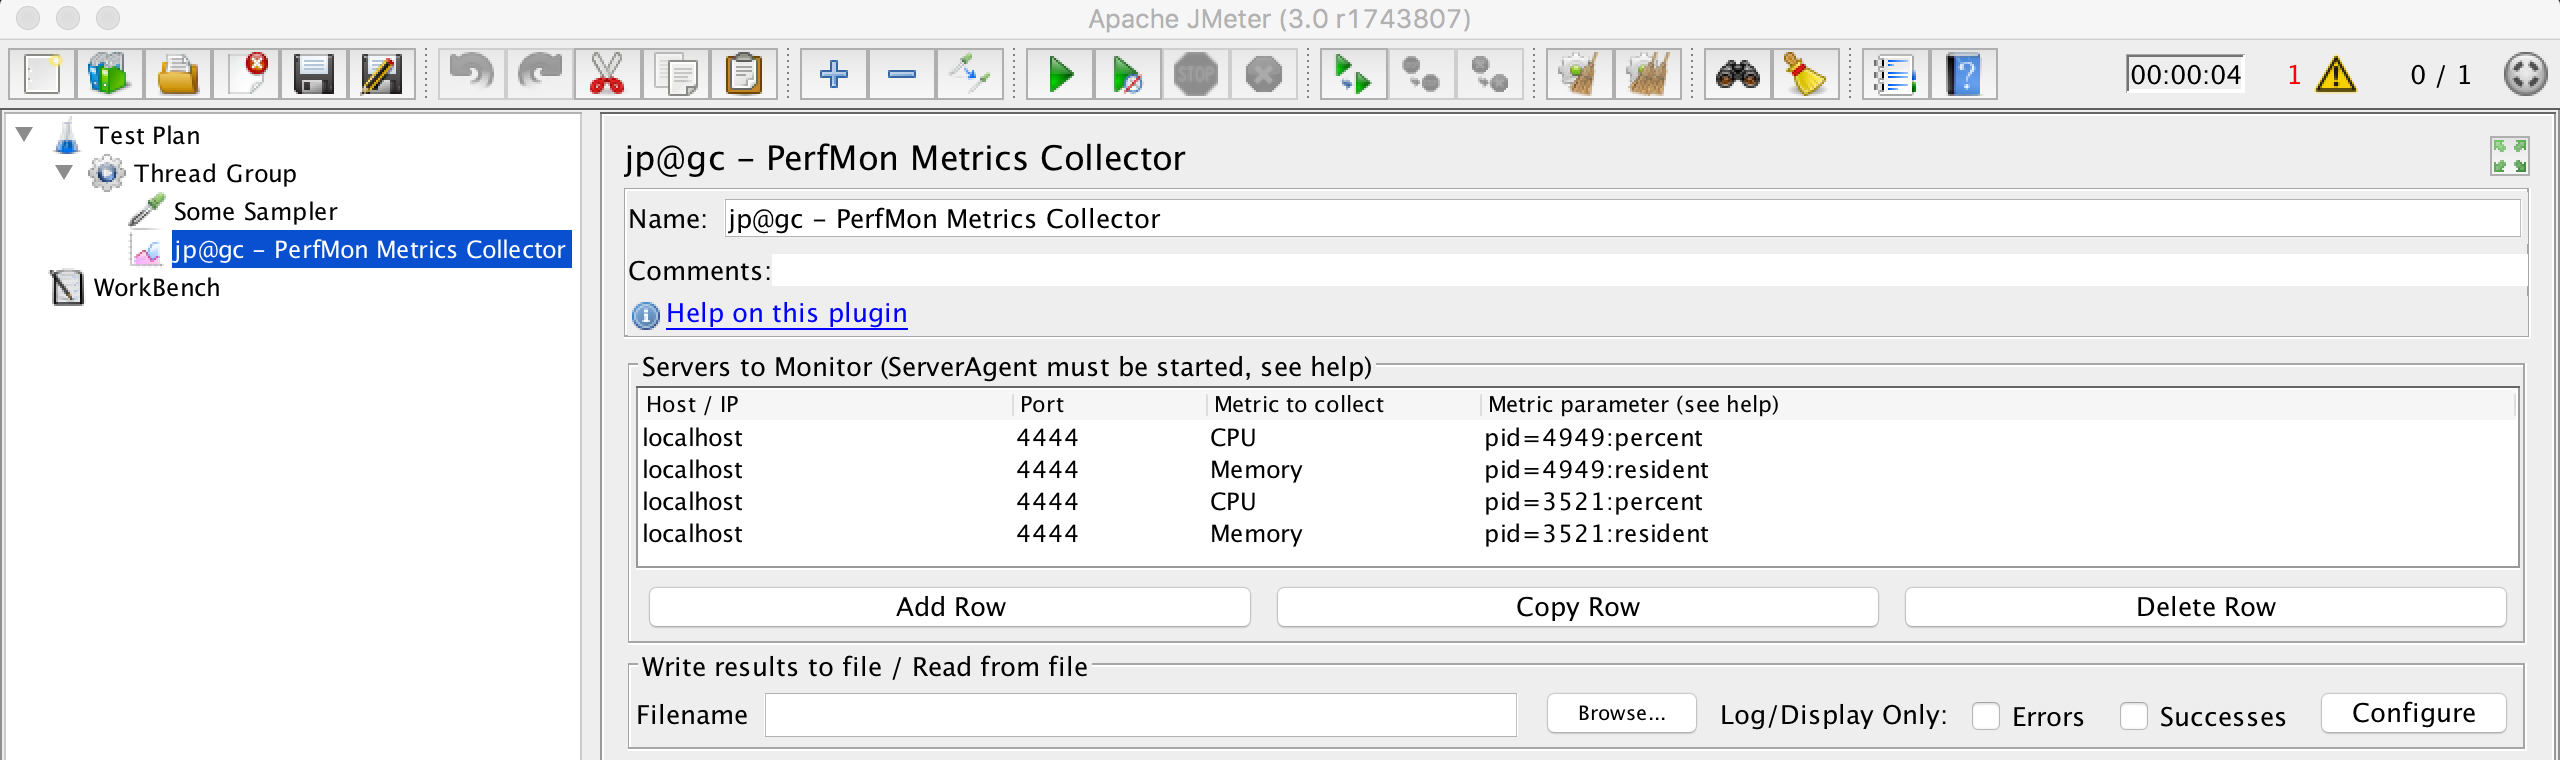Image resolution: width=2560 pixels, height=760 pixels.
Task: Start all remote engines
Action: tap(1354, 74)
